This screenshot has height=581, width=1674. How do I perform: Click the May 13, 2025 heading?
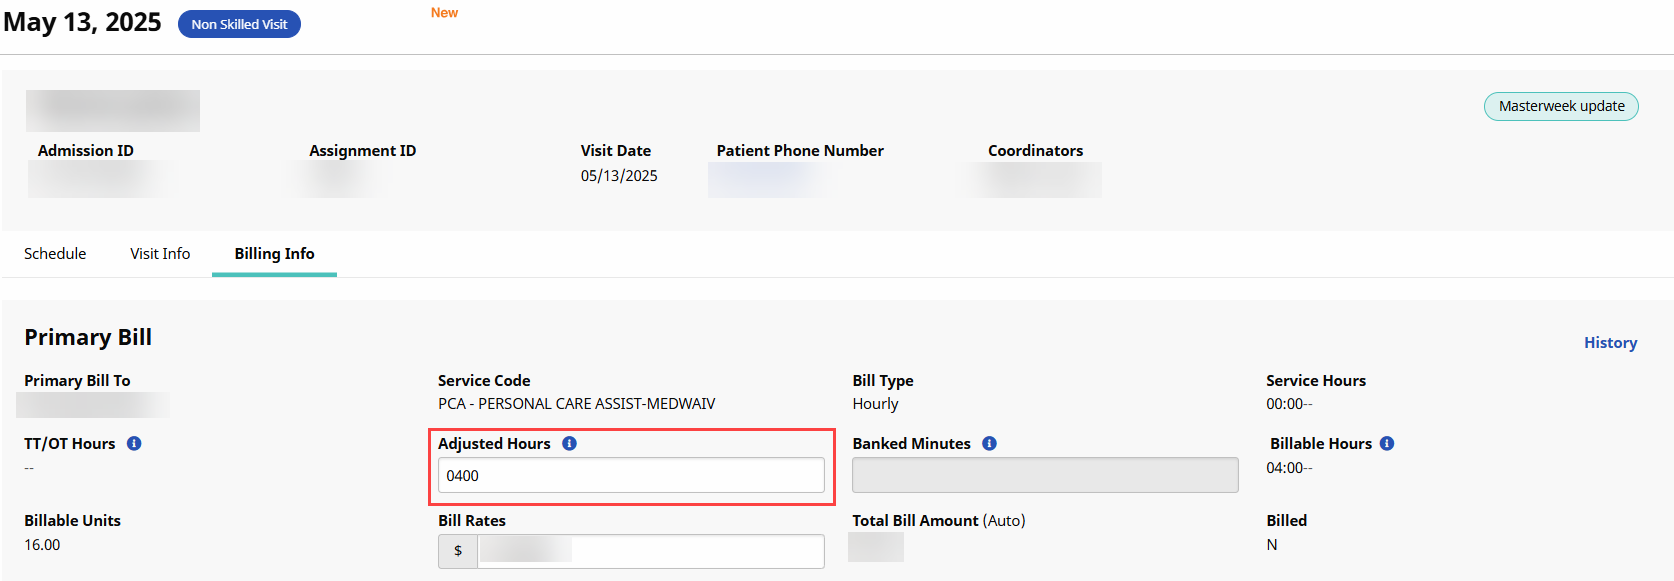(x=82, y=22)
